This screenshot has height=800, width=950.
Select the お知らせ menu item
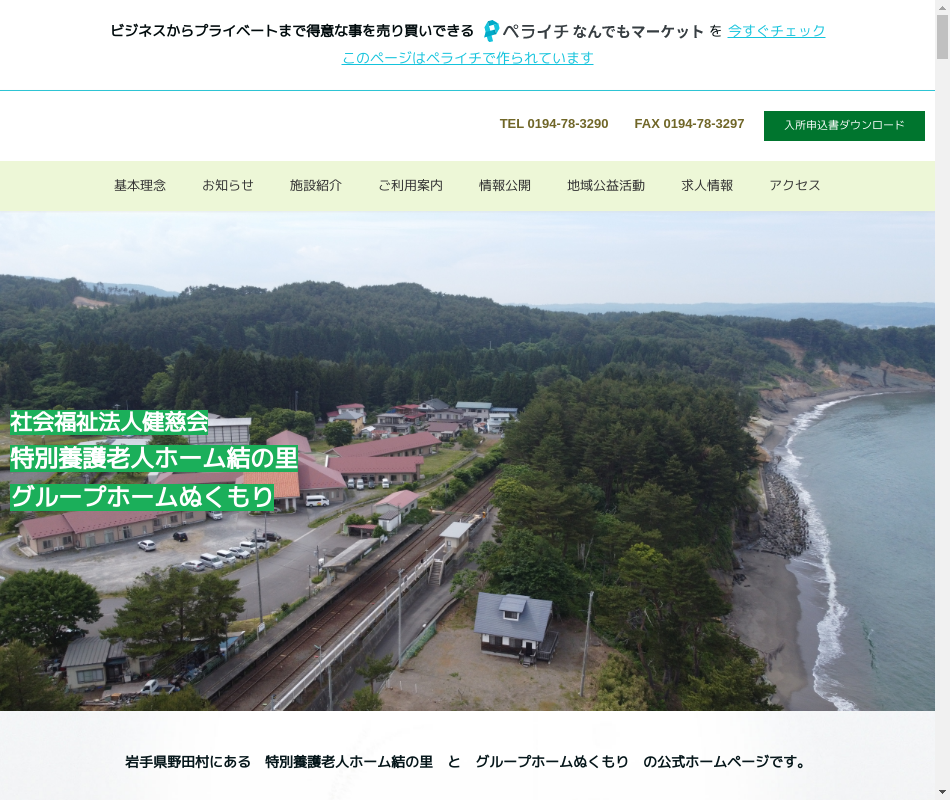click(x=228, y=185)
